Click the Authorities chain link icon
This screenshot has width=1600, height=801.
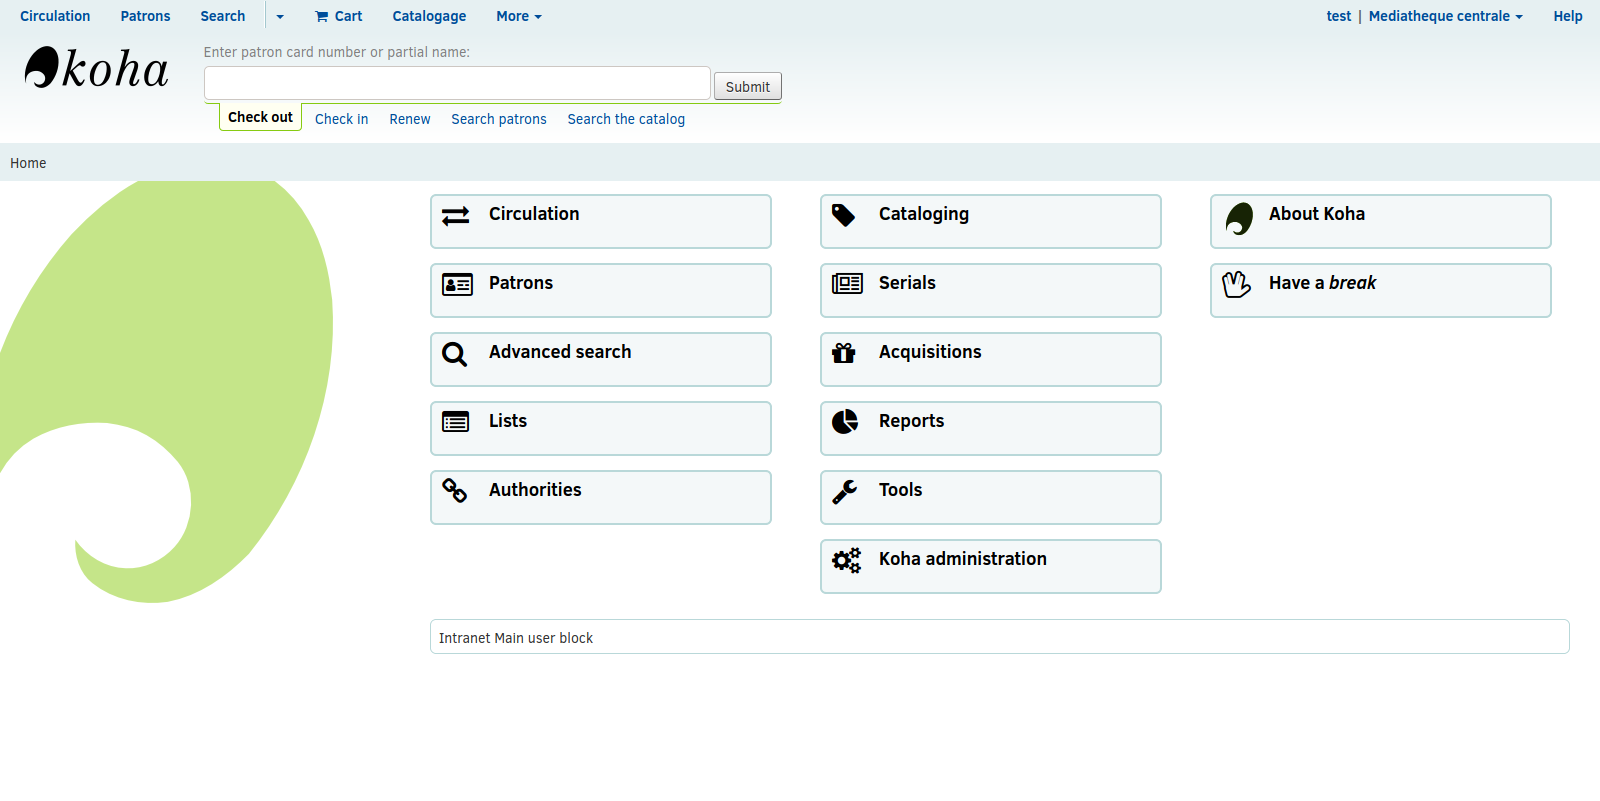(x=455, y=490)
